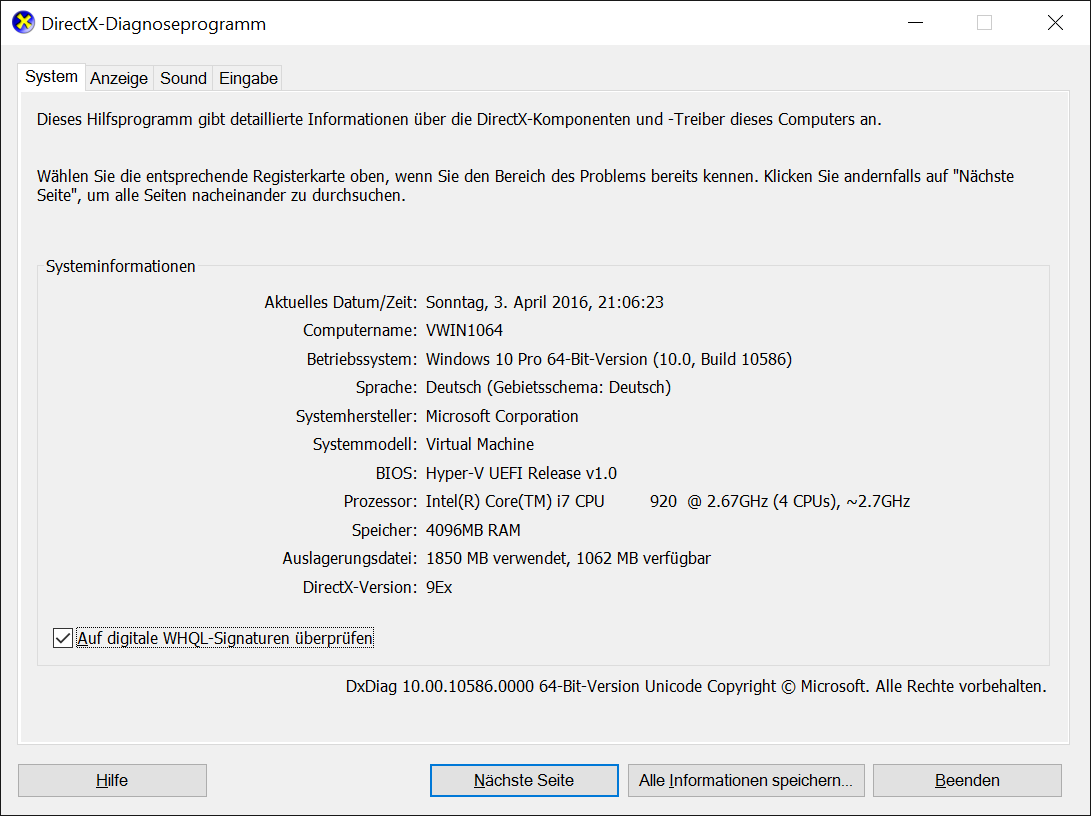
Task: Click the 'Aktuelles Datum/Zeit:' label
Action: [340, 302]
